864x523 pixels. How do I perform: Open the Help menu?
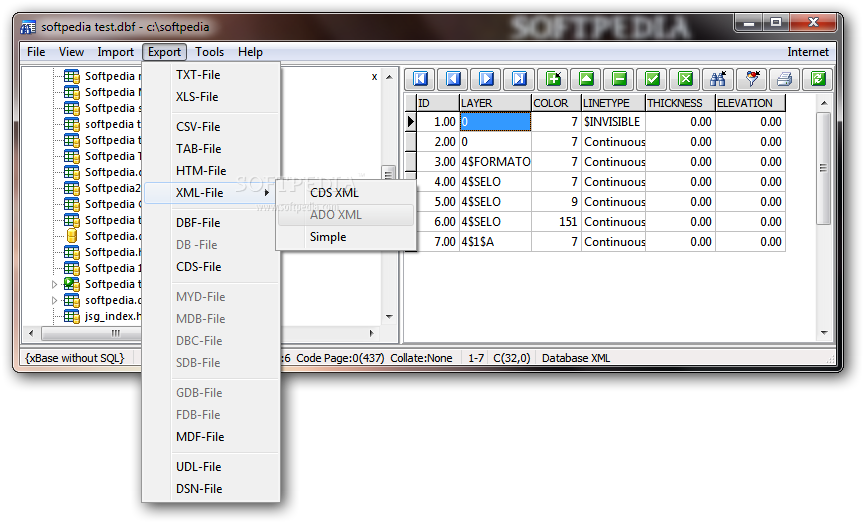pyautogui.click(x=250, y=52)
